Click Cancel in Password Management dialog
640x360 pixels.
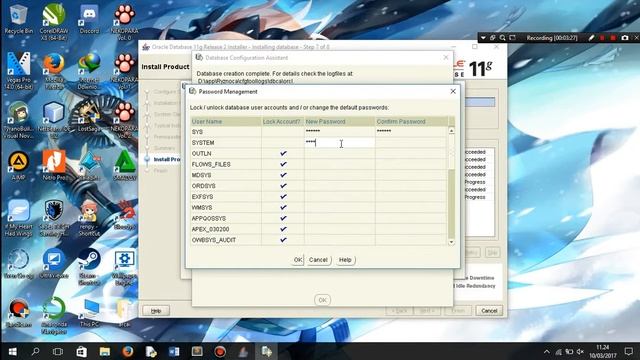click(318, 260)
